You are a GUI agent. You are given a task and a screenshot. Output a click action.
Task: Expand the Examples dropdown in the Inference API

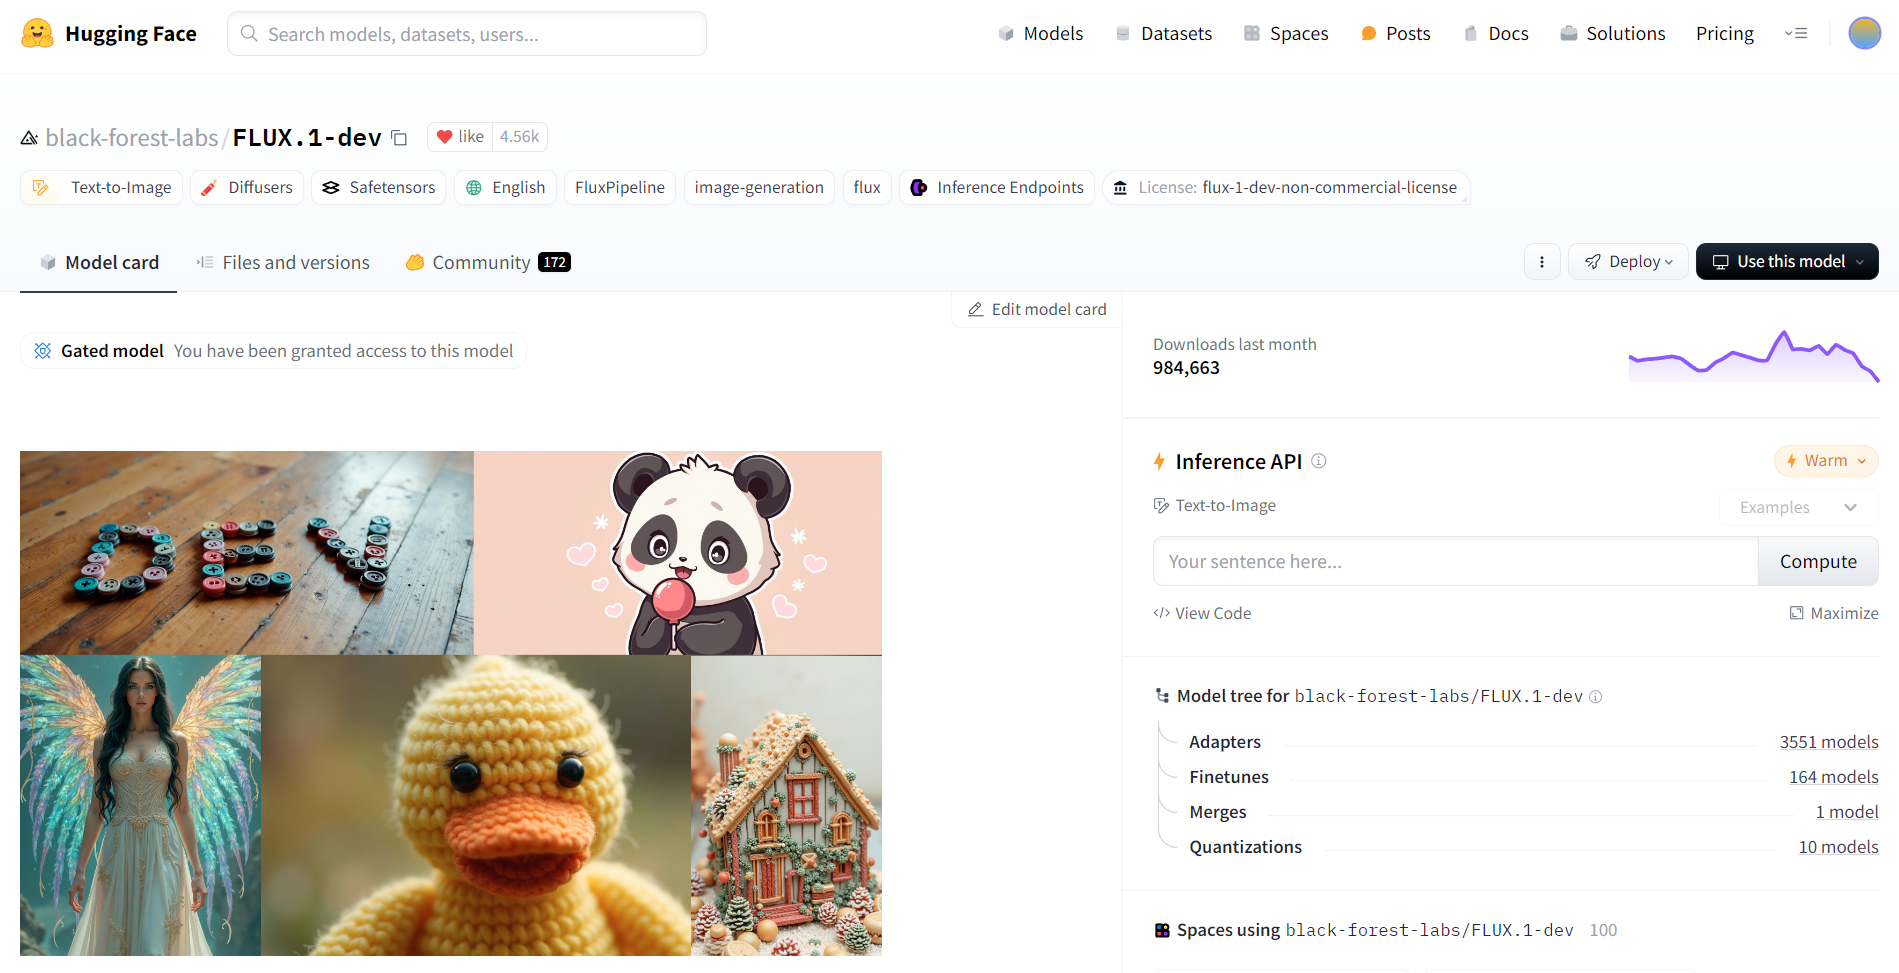(x=1796, y=507)
